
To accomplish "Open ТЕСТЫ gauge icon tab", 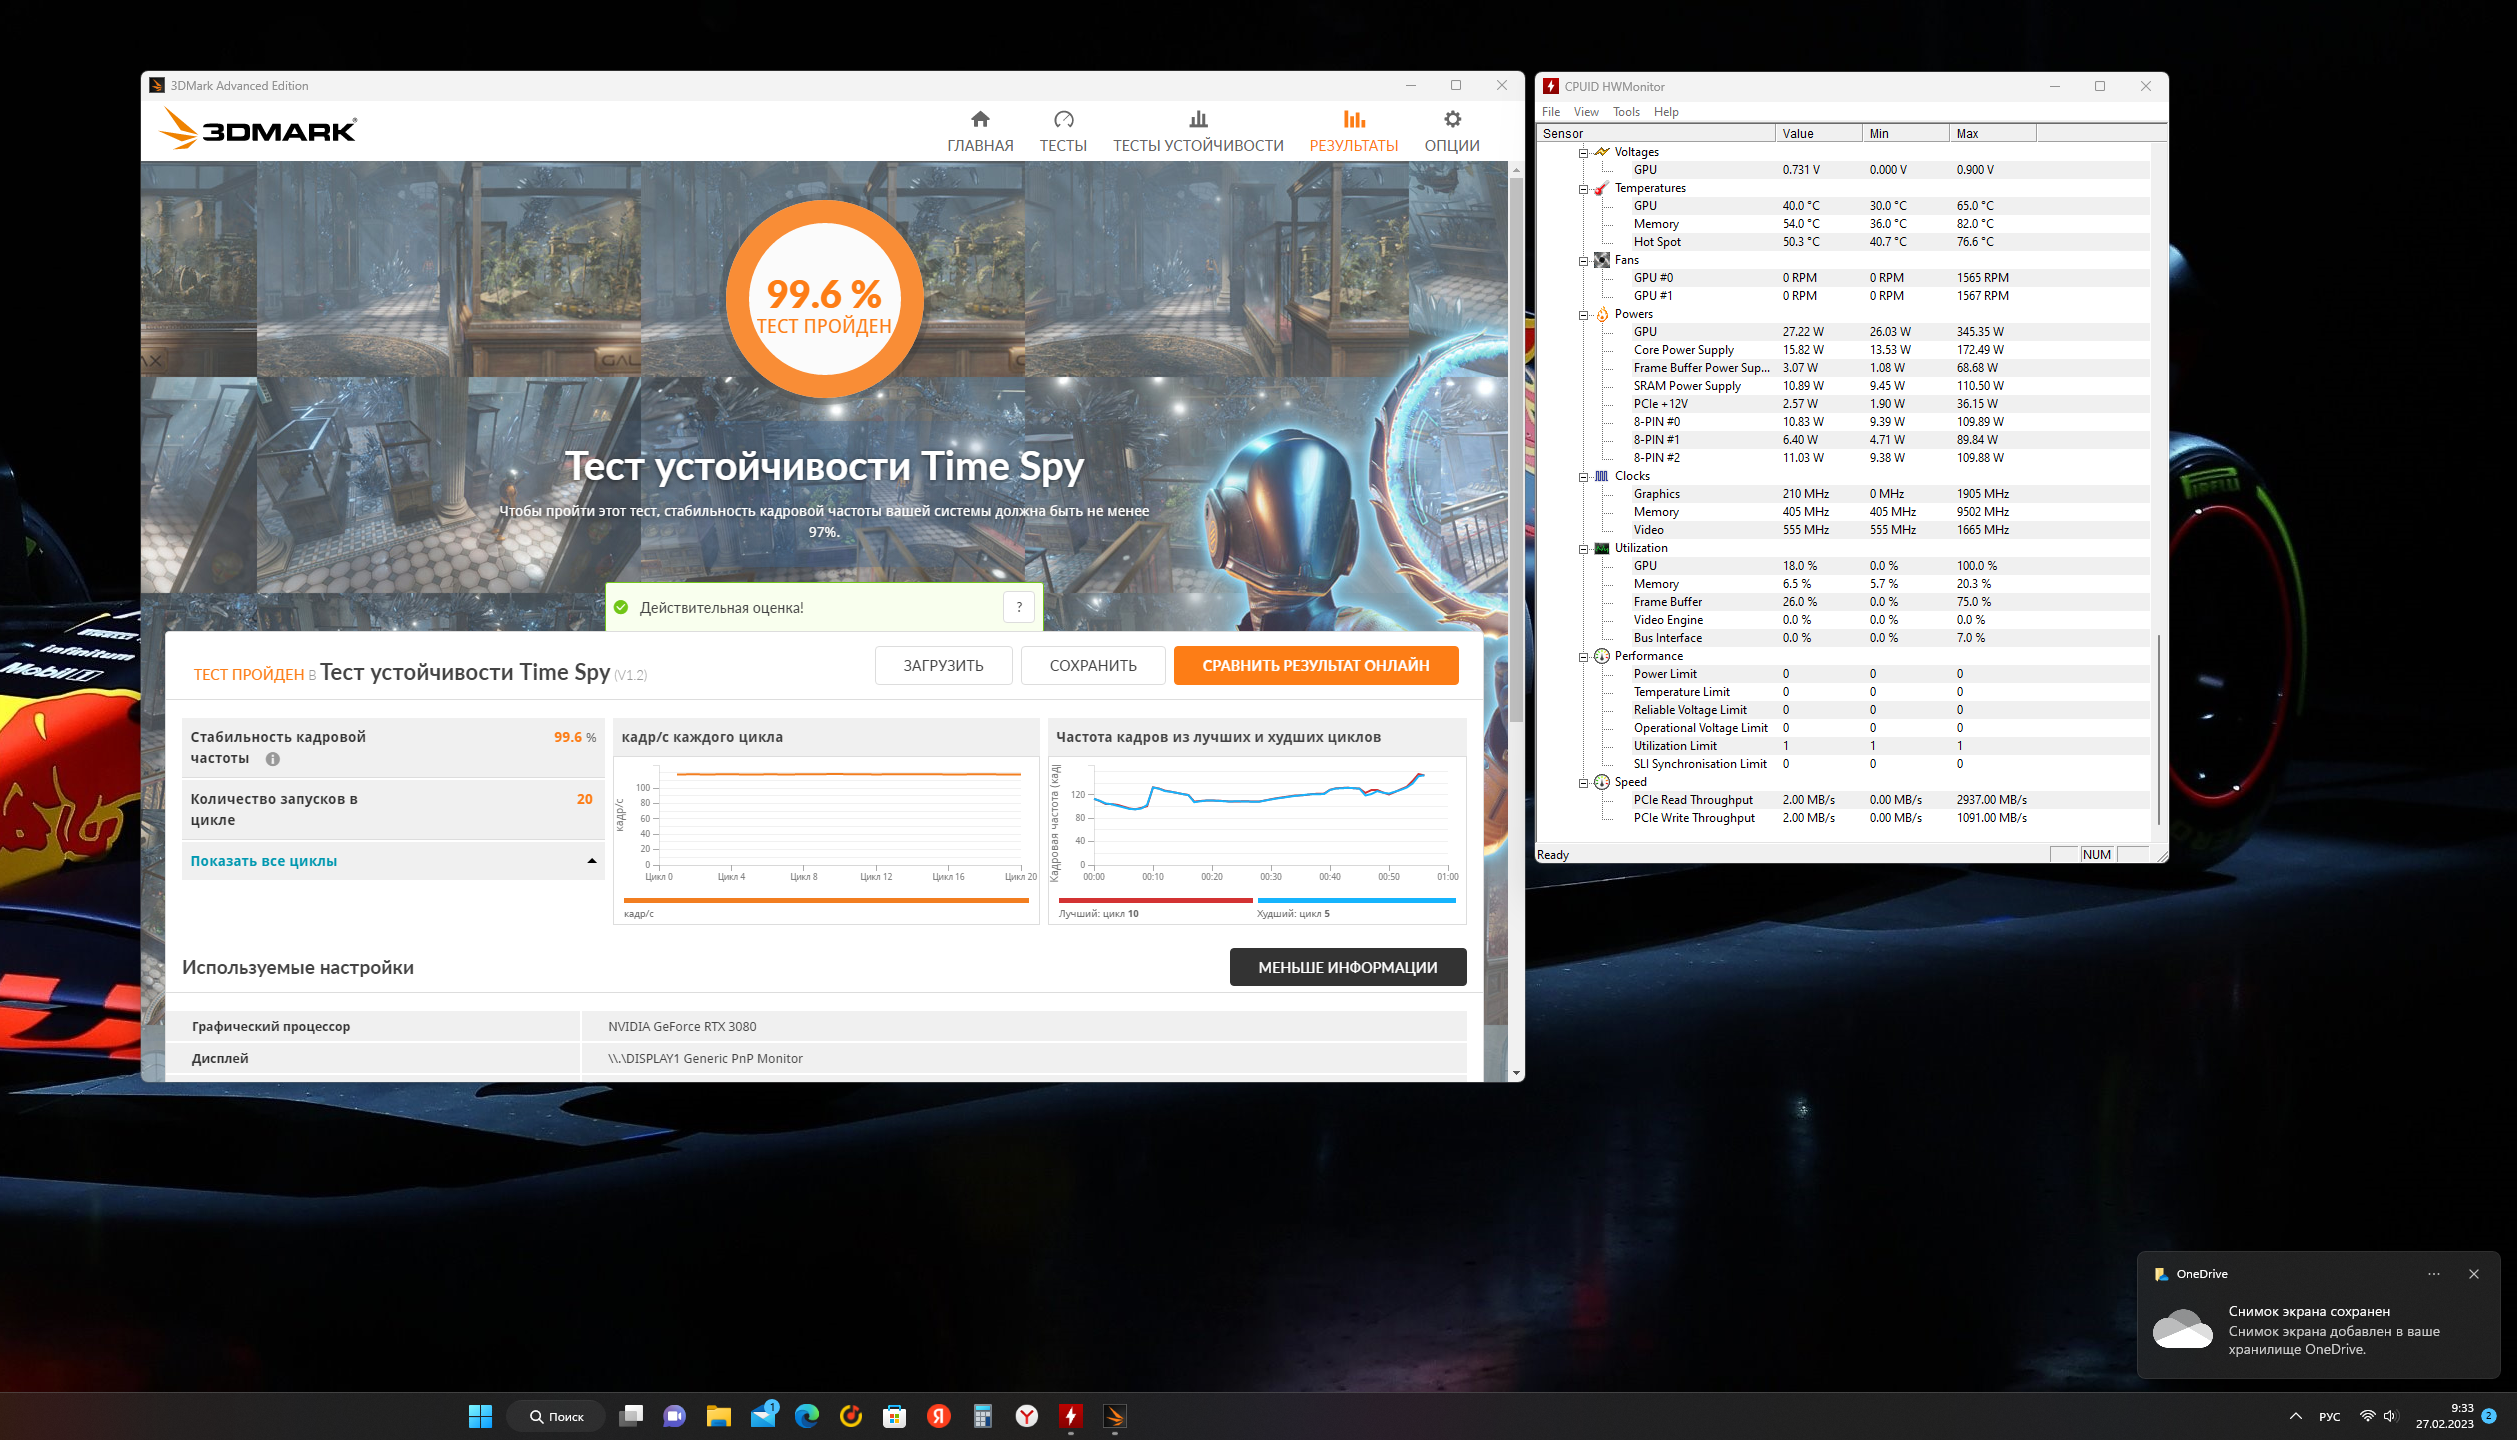I will tap(1062, 131).
